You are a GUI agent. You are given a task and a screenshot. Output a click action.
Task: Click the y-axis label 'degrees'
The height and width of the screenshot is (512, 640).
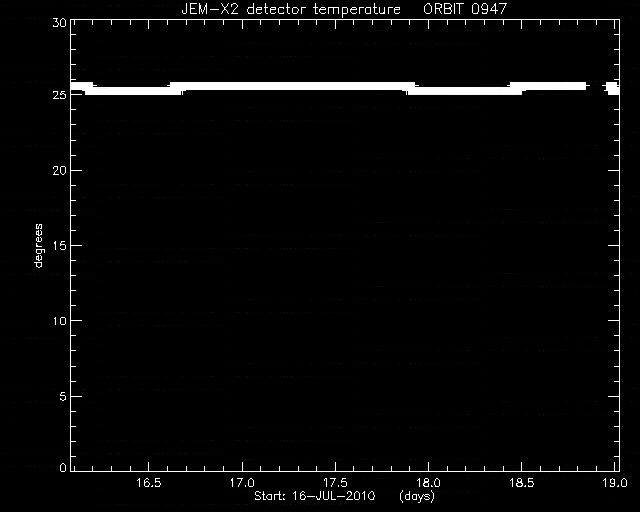(38, 246)
